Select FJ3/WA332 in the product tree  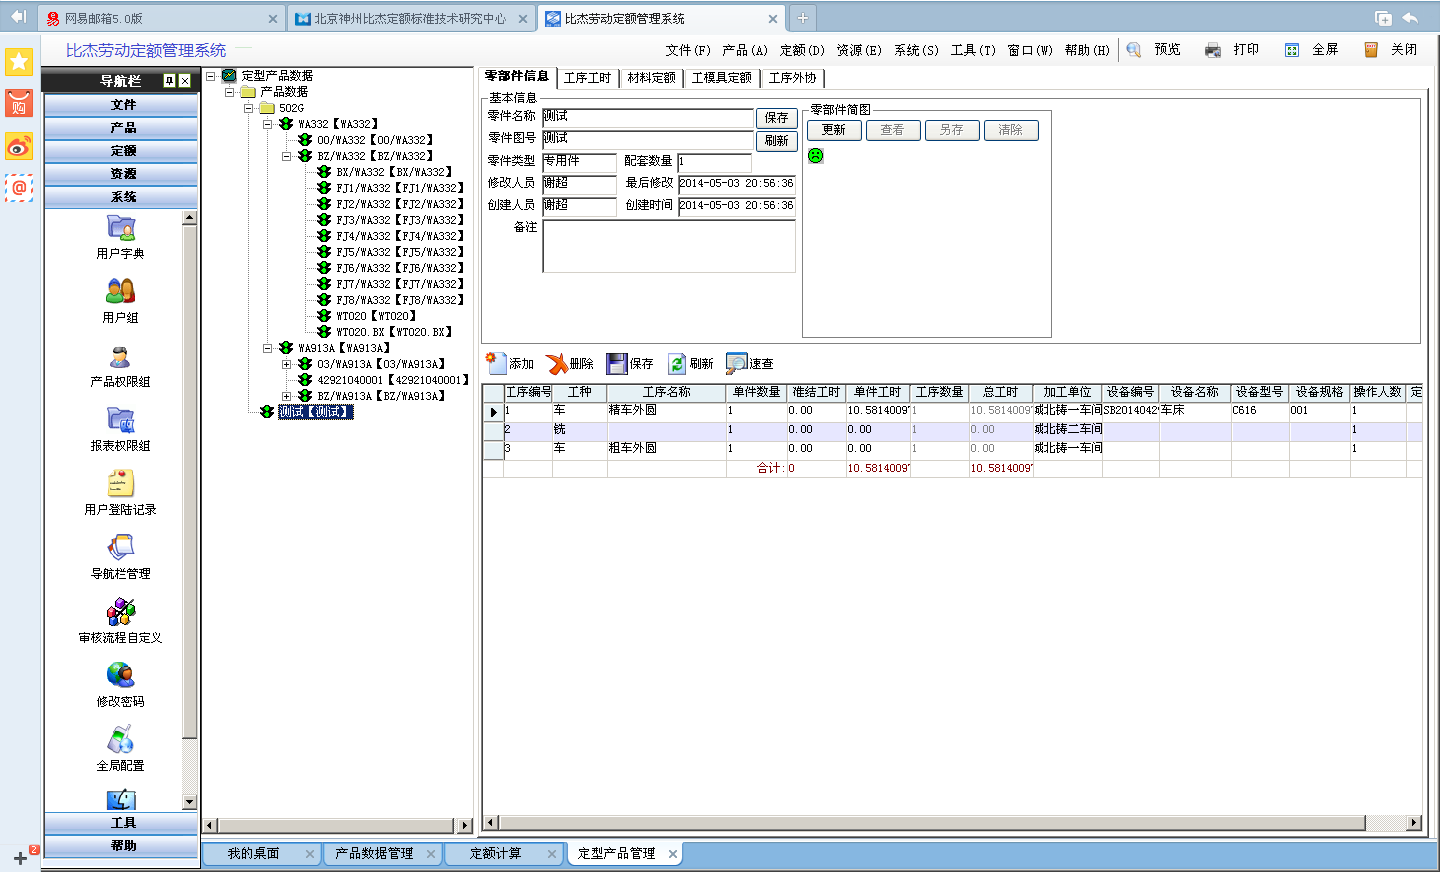tap(400, 220)
